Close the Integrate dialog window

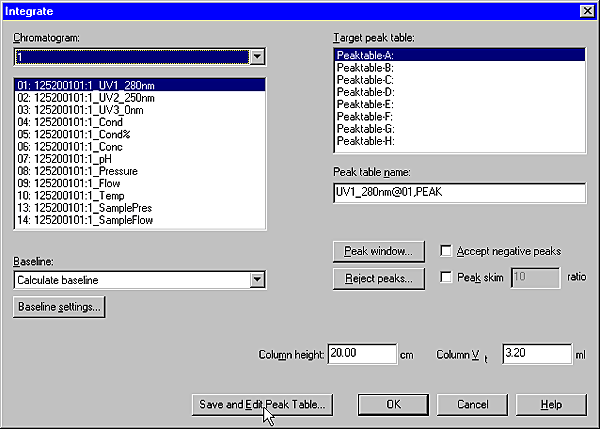click(586, 10)
